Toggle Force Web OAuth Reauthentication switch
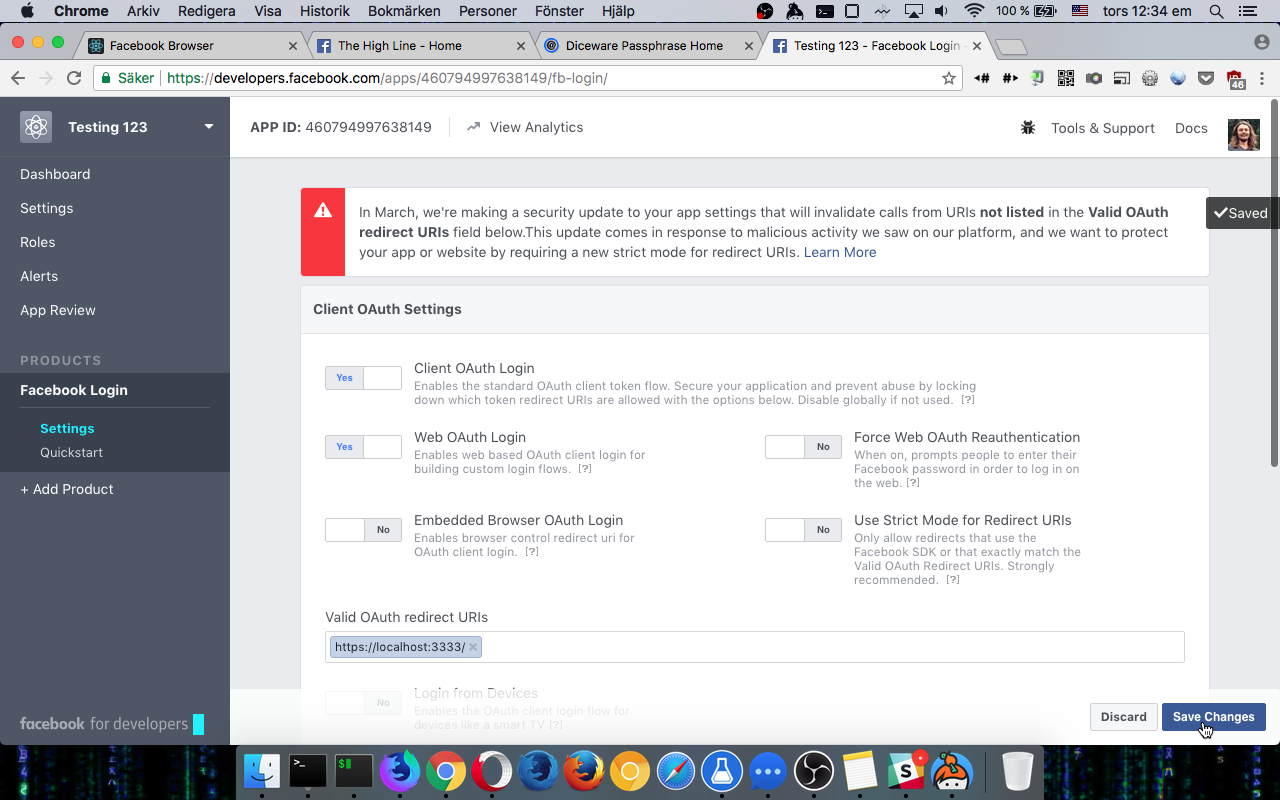Viewport: 1280px width, 800px height. 803,447
